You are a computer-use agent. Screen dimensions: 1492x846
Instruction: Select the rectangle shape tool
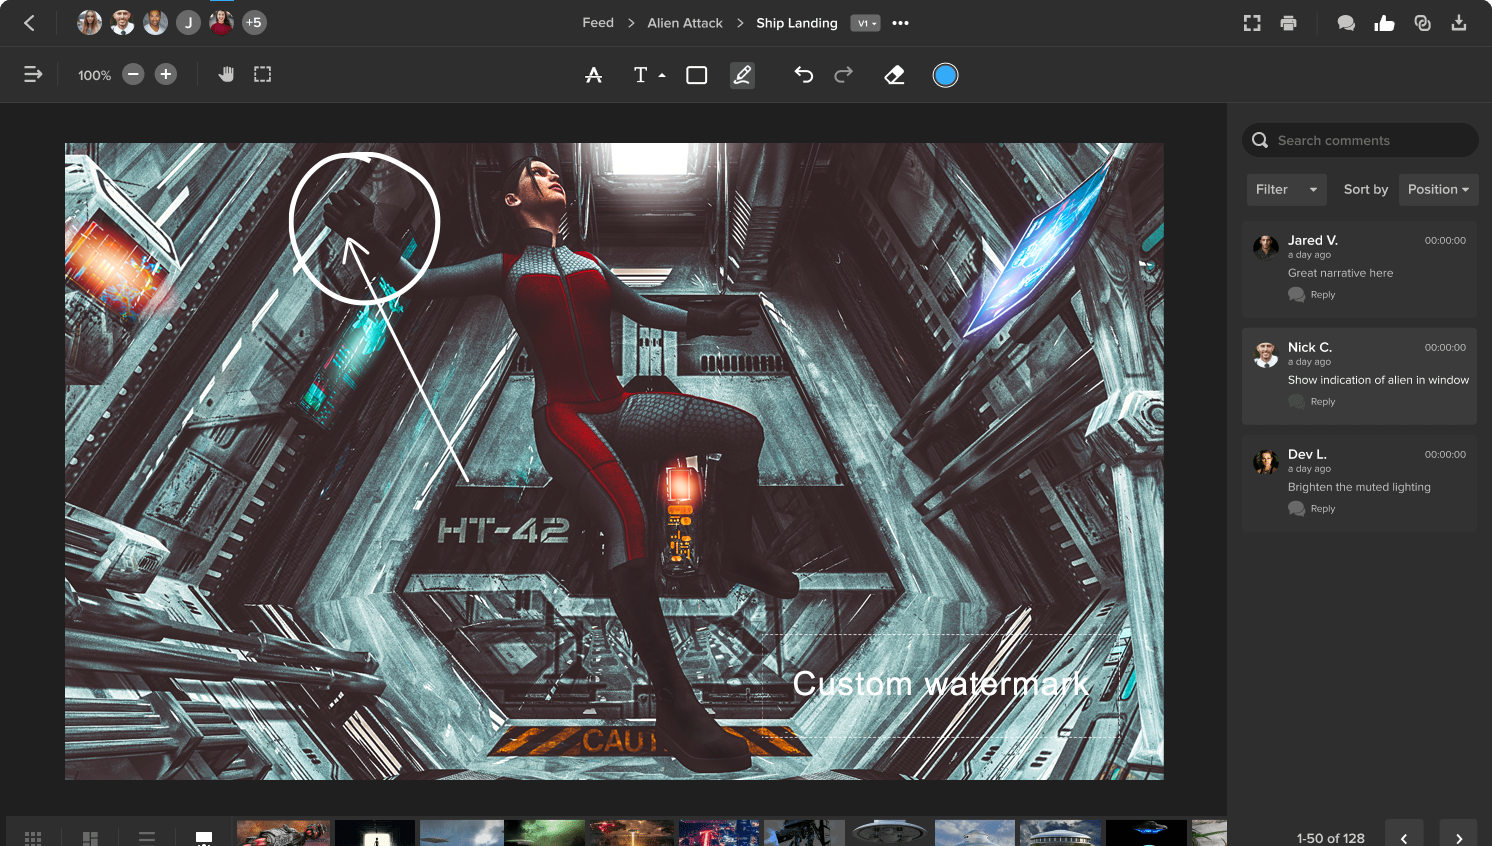[x=697, y=75]
